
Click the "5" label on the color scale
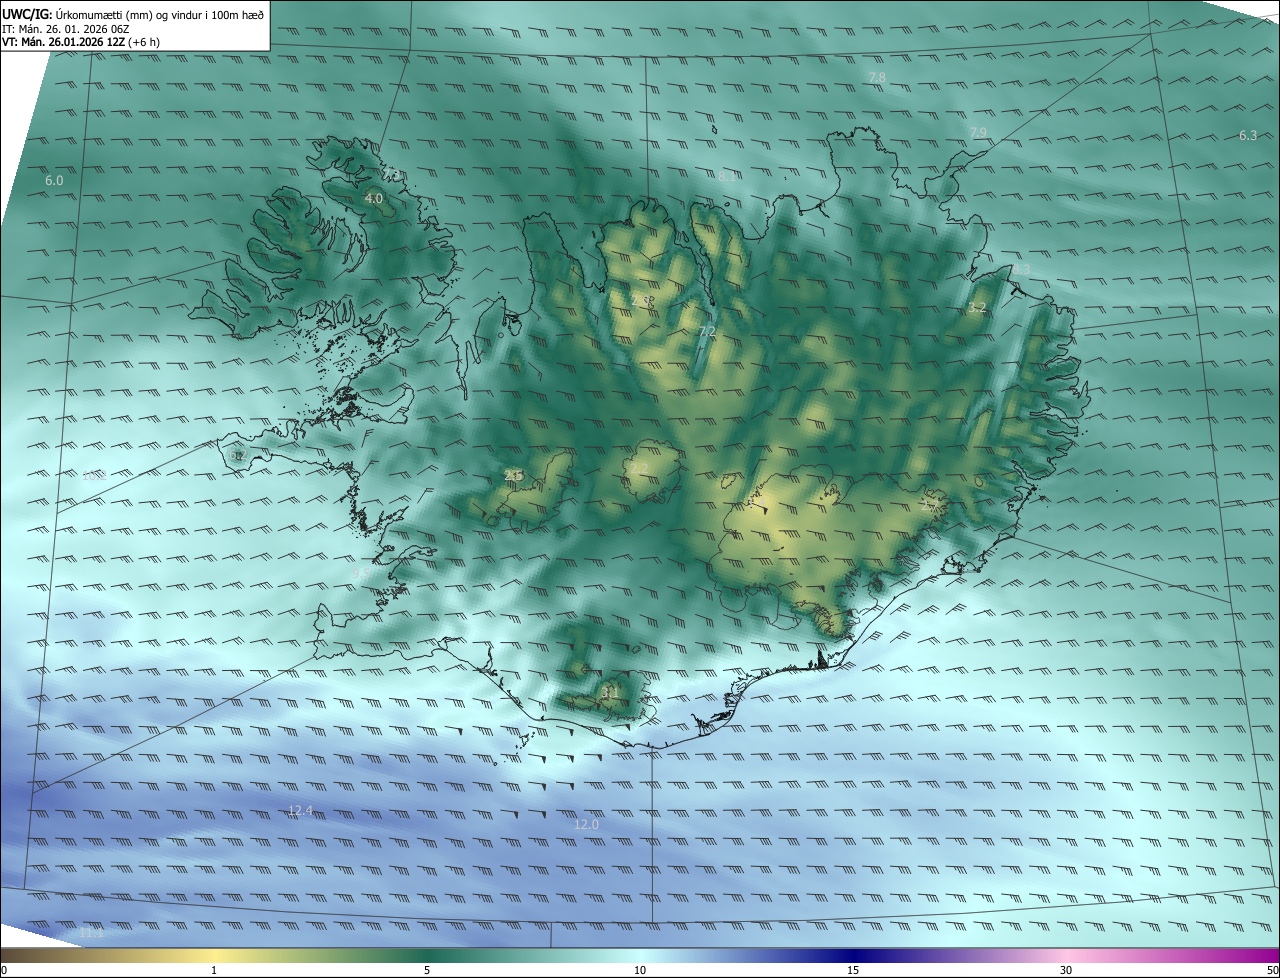pos(427,970)
